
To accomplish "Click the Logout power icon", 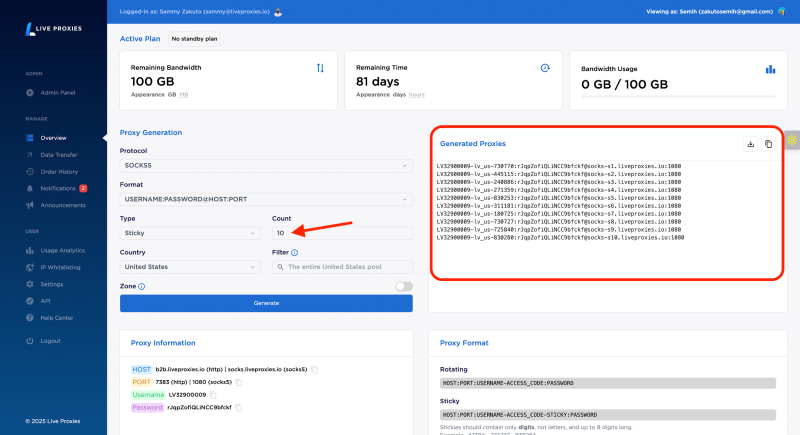I will [x=30, y=341].
